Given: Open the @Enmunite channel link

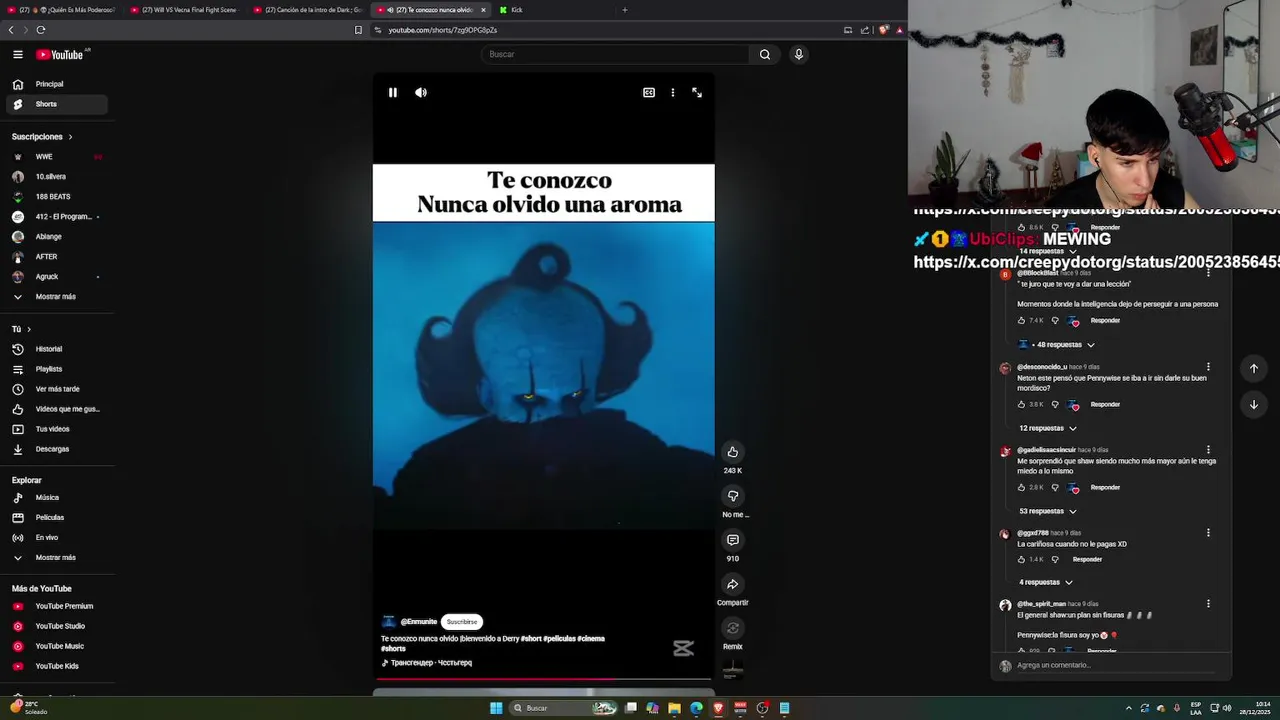Looking at the screenshot, I should (x=419, y=622).
